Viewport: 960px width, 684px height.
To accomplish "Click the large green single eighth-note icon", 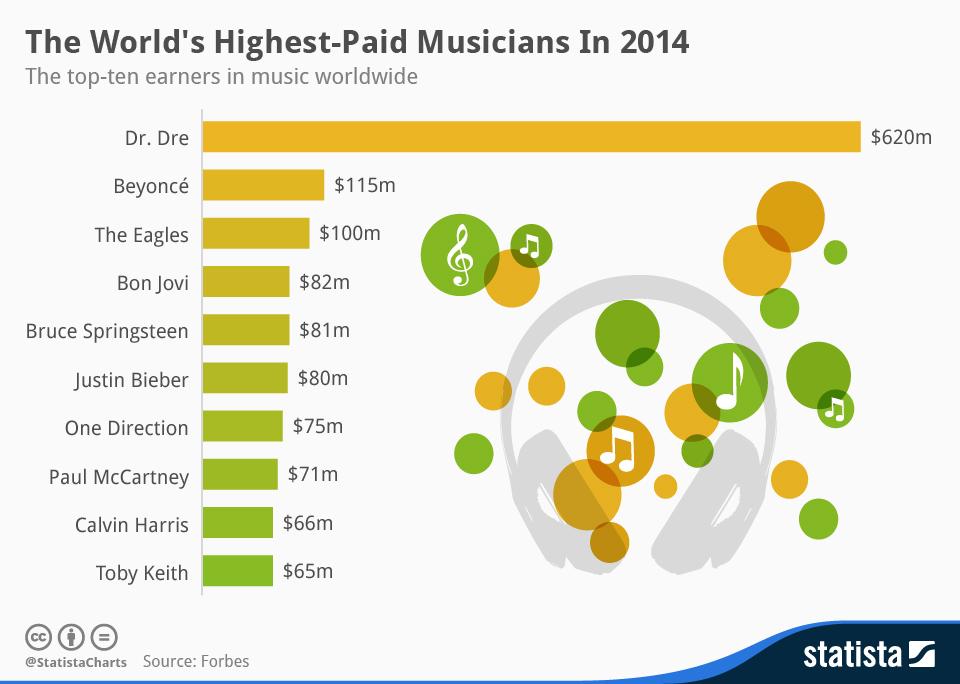I will coord(730,381).
